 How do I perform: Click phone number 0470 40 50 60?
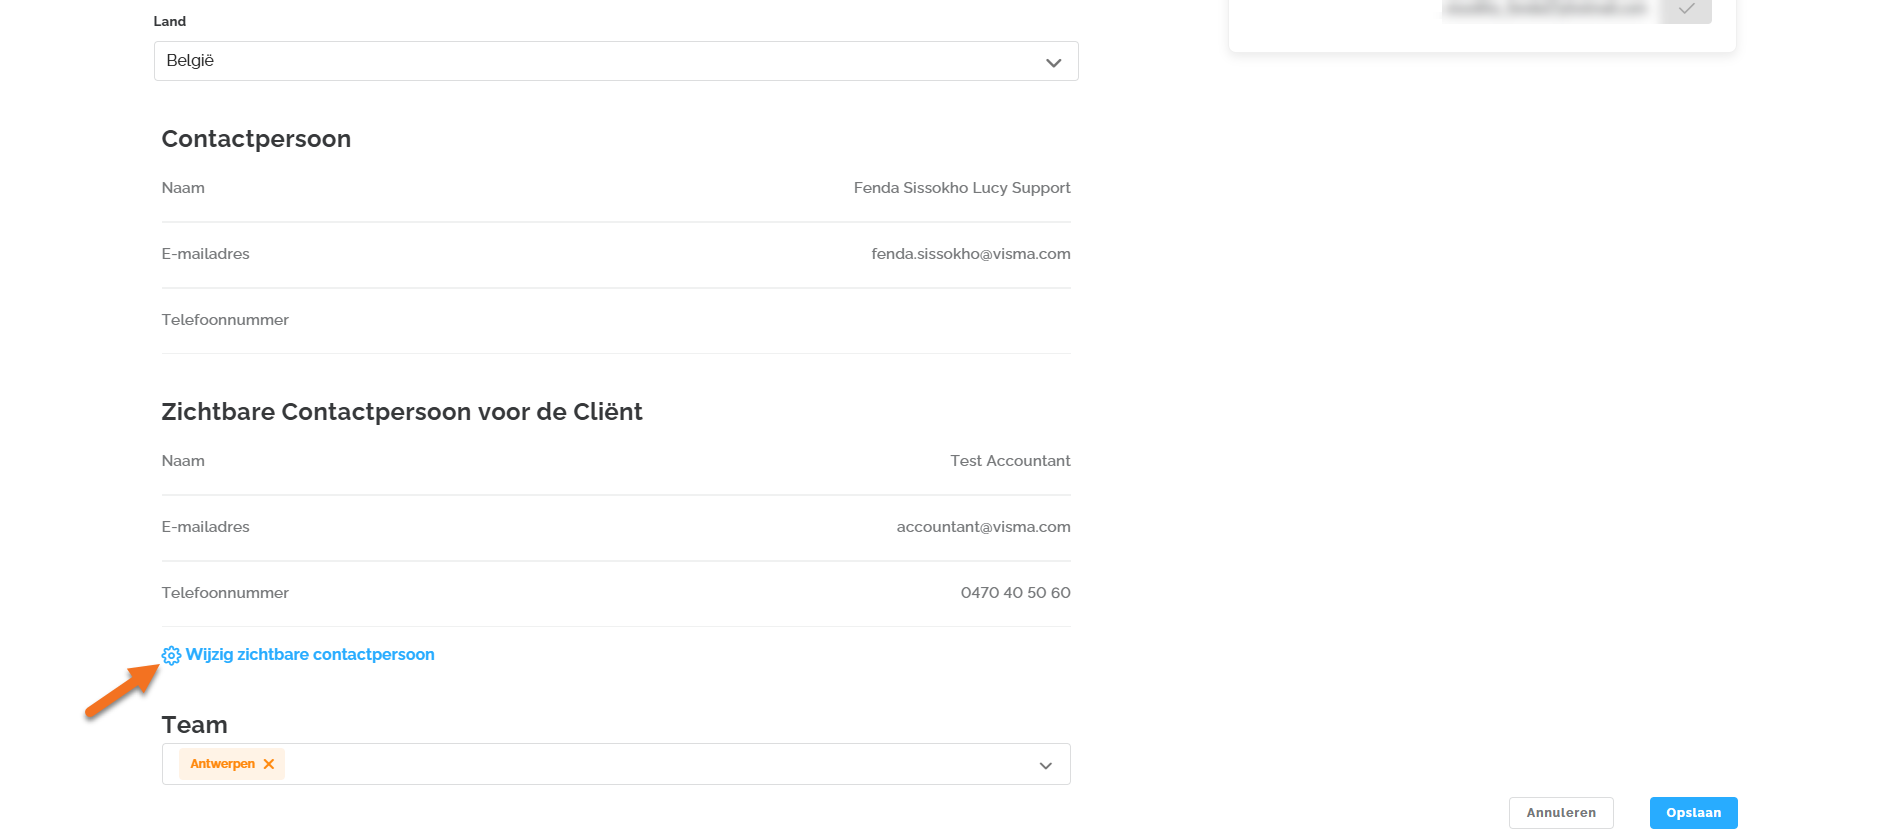[1015, 593]
